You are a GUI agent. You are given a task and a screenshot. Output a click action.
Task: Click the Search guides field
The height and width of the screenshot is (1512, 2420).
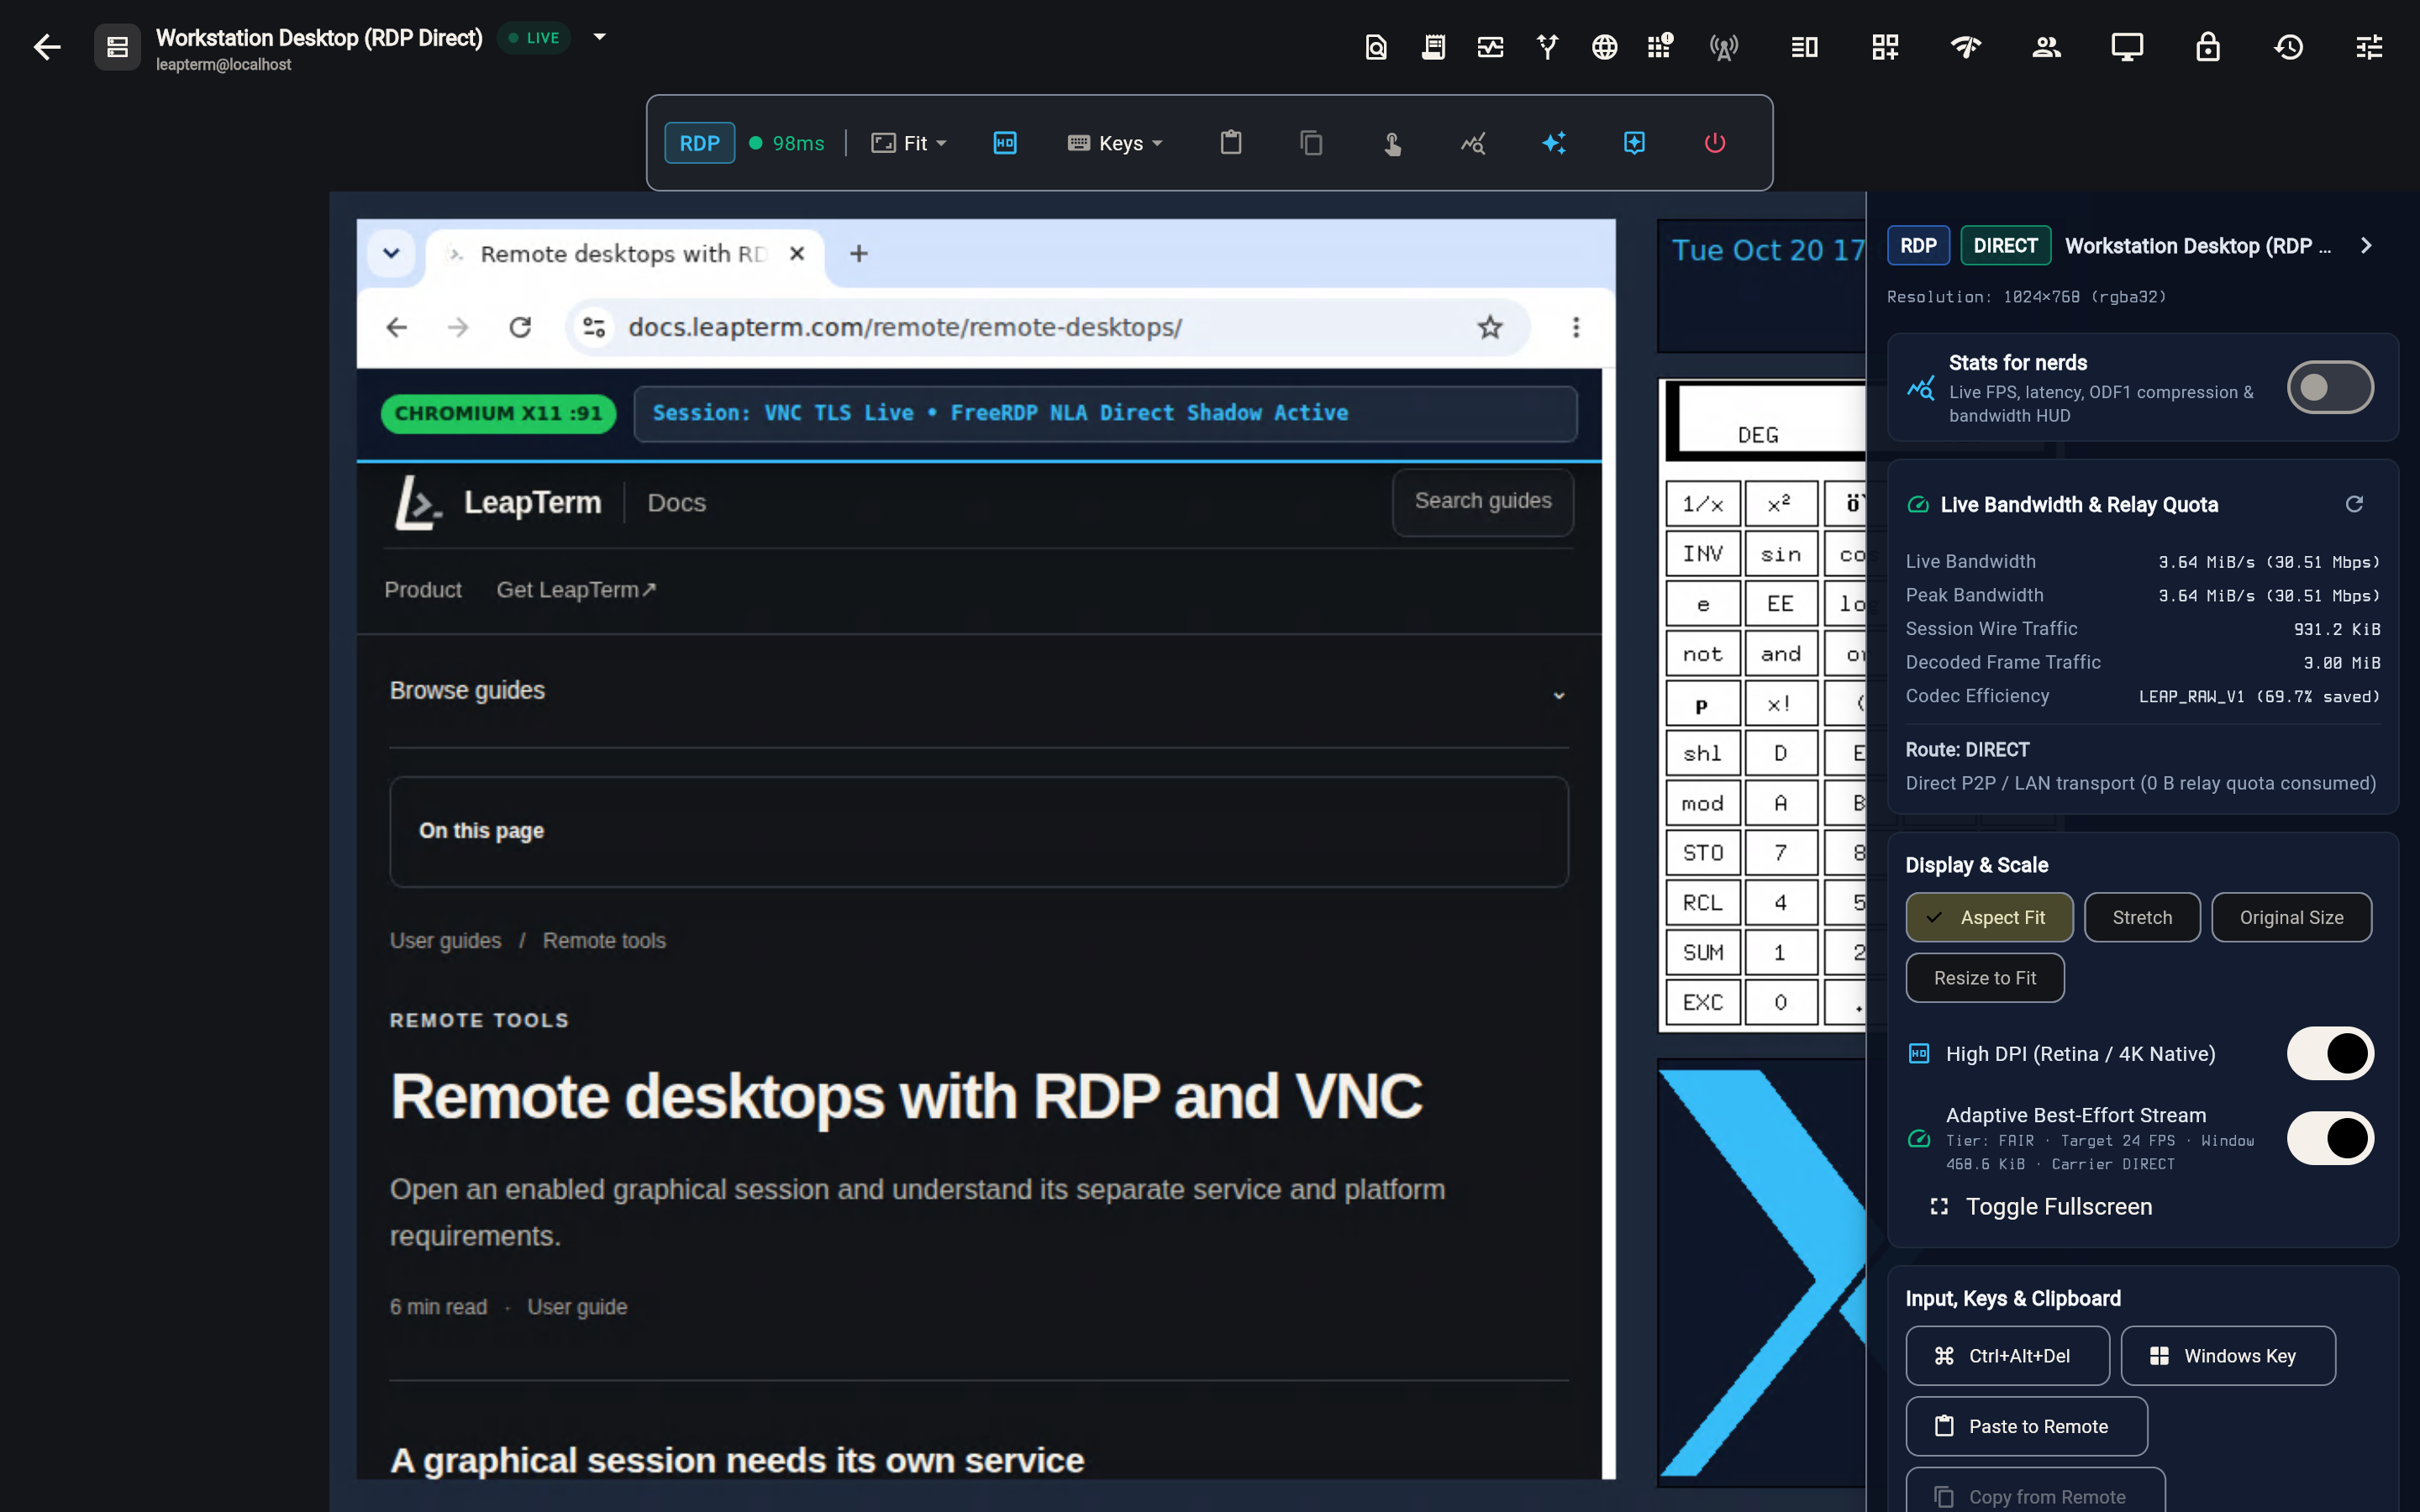pyautogui.click(x=1483, y=502)
